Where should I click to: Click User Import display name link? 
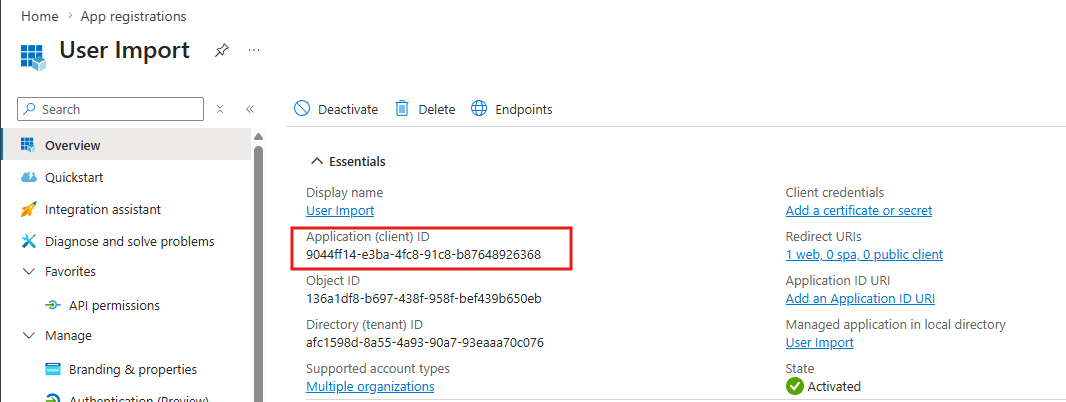pos(340,211)
